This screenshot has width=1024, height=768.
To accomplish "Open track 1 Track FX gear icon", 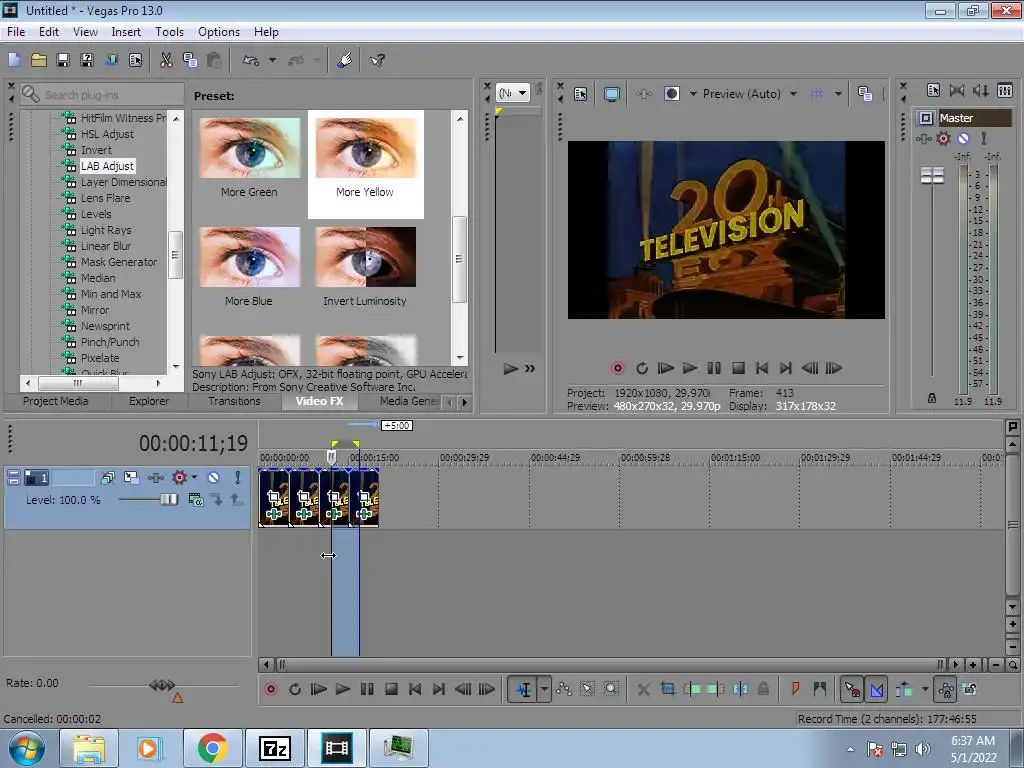I will tap(180, 477).
